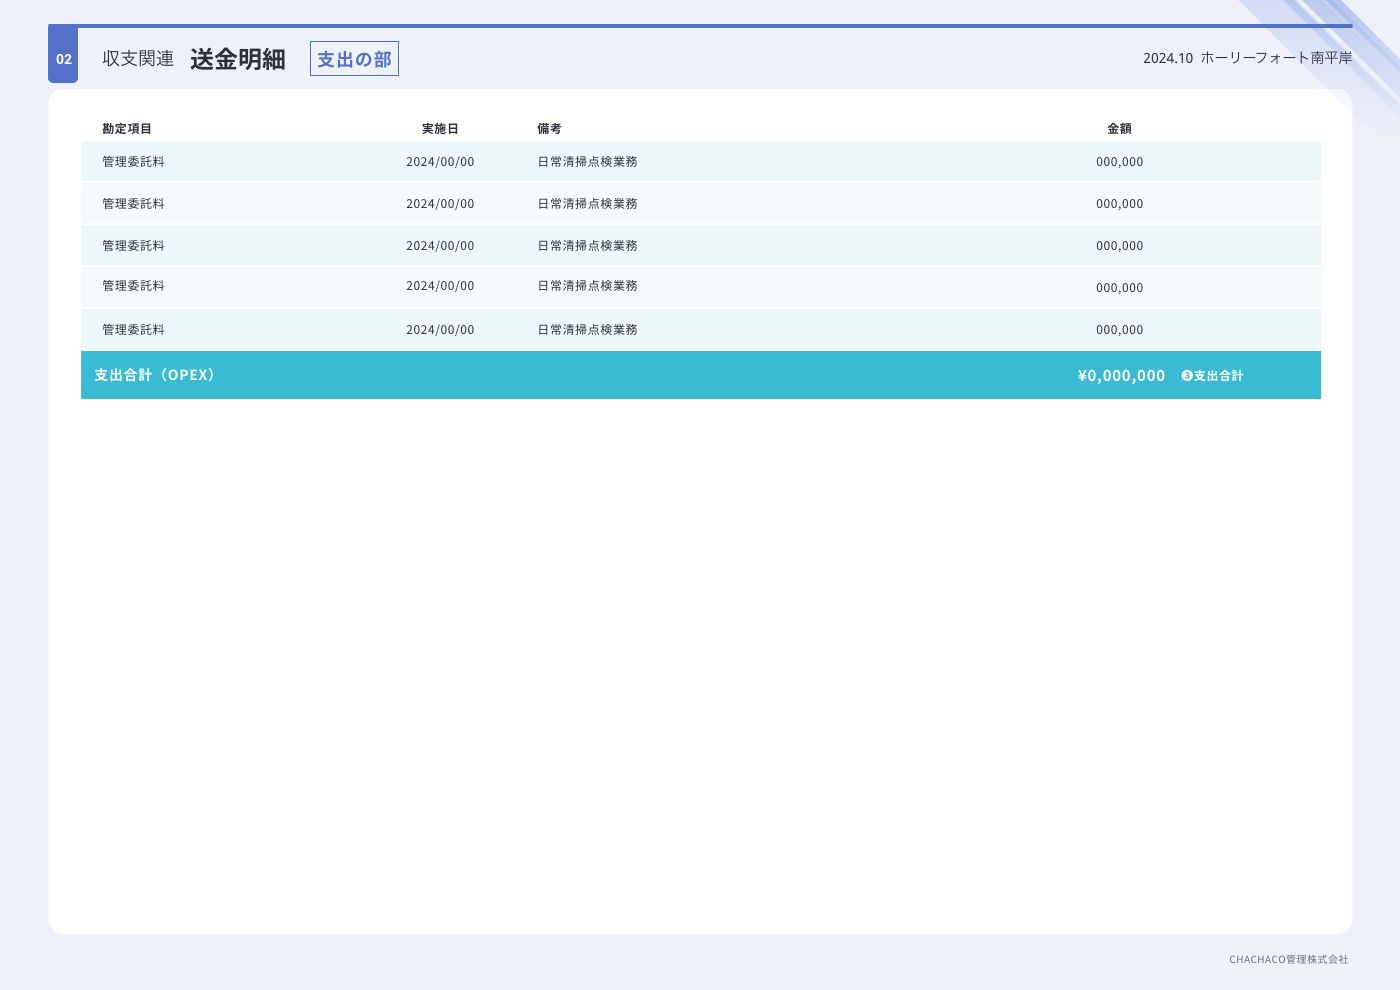Click the amount 000,000 in the fourth row
Viewport: 1400px width, 990px height.
[1119, 288]
